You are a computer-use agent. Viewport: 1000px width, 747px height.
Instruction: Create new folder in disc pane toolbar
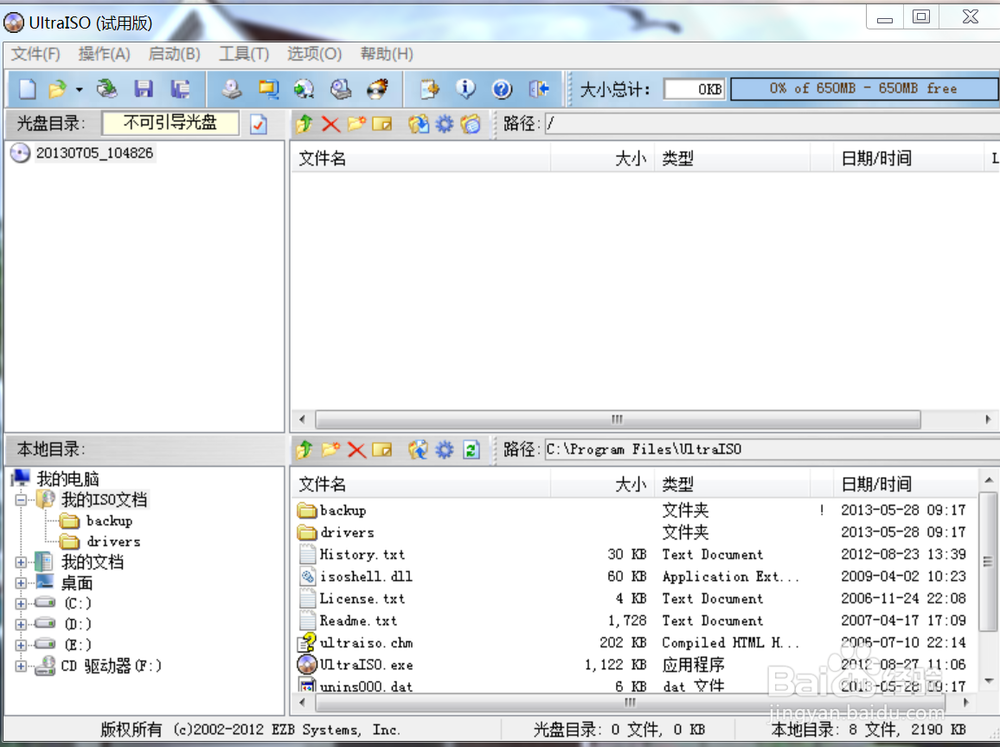coord(356,124)
